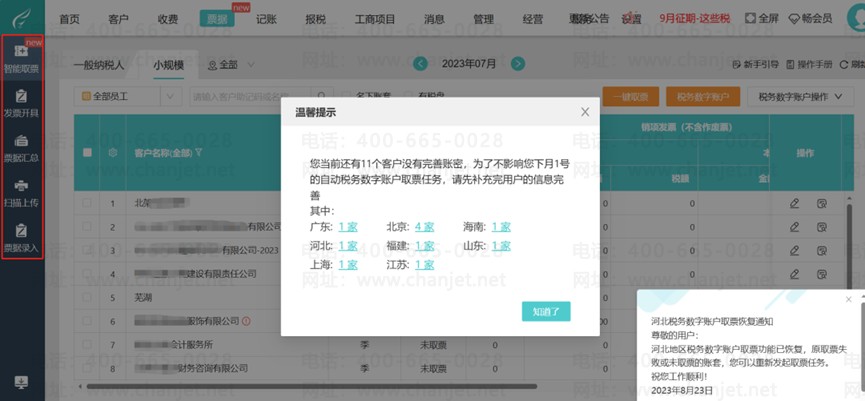Screen dimensions: 865x401
Task: Click view-detail icon for row 4
Action: coord(821,274)
